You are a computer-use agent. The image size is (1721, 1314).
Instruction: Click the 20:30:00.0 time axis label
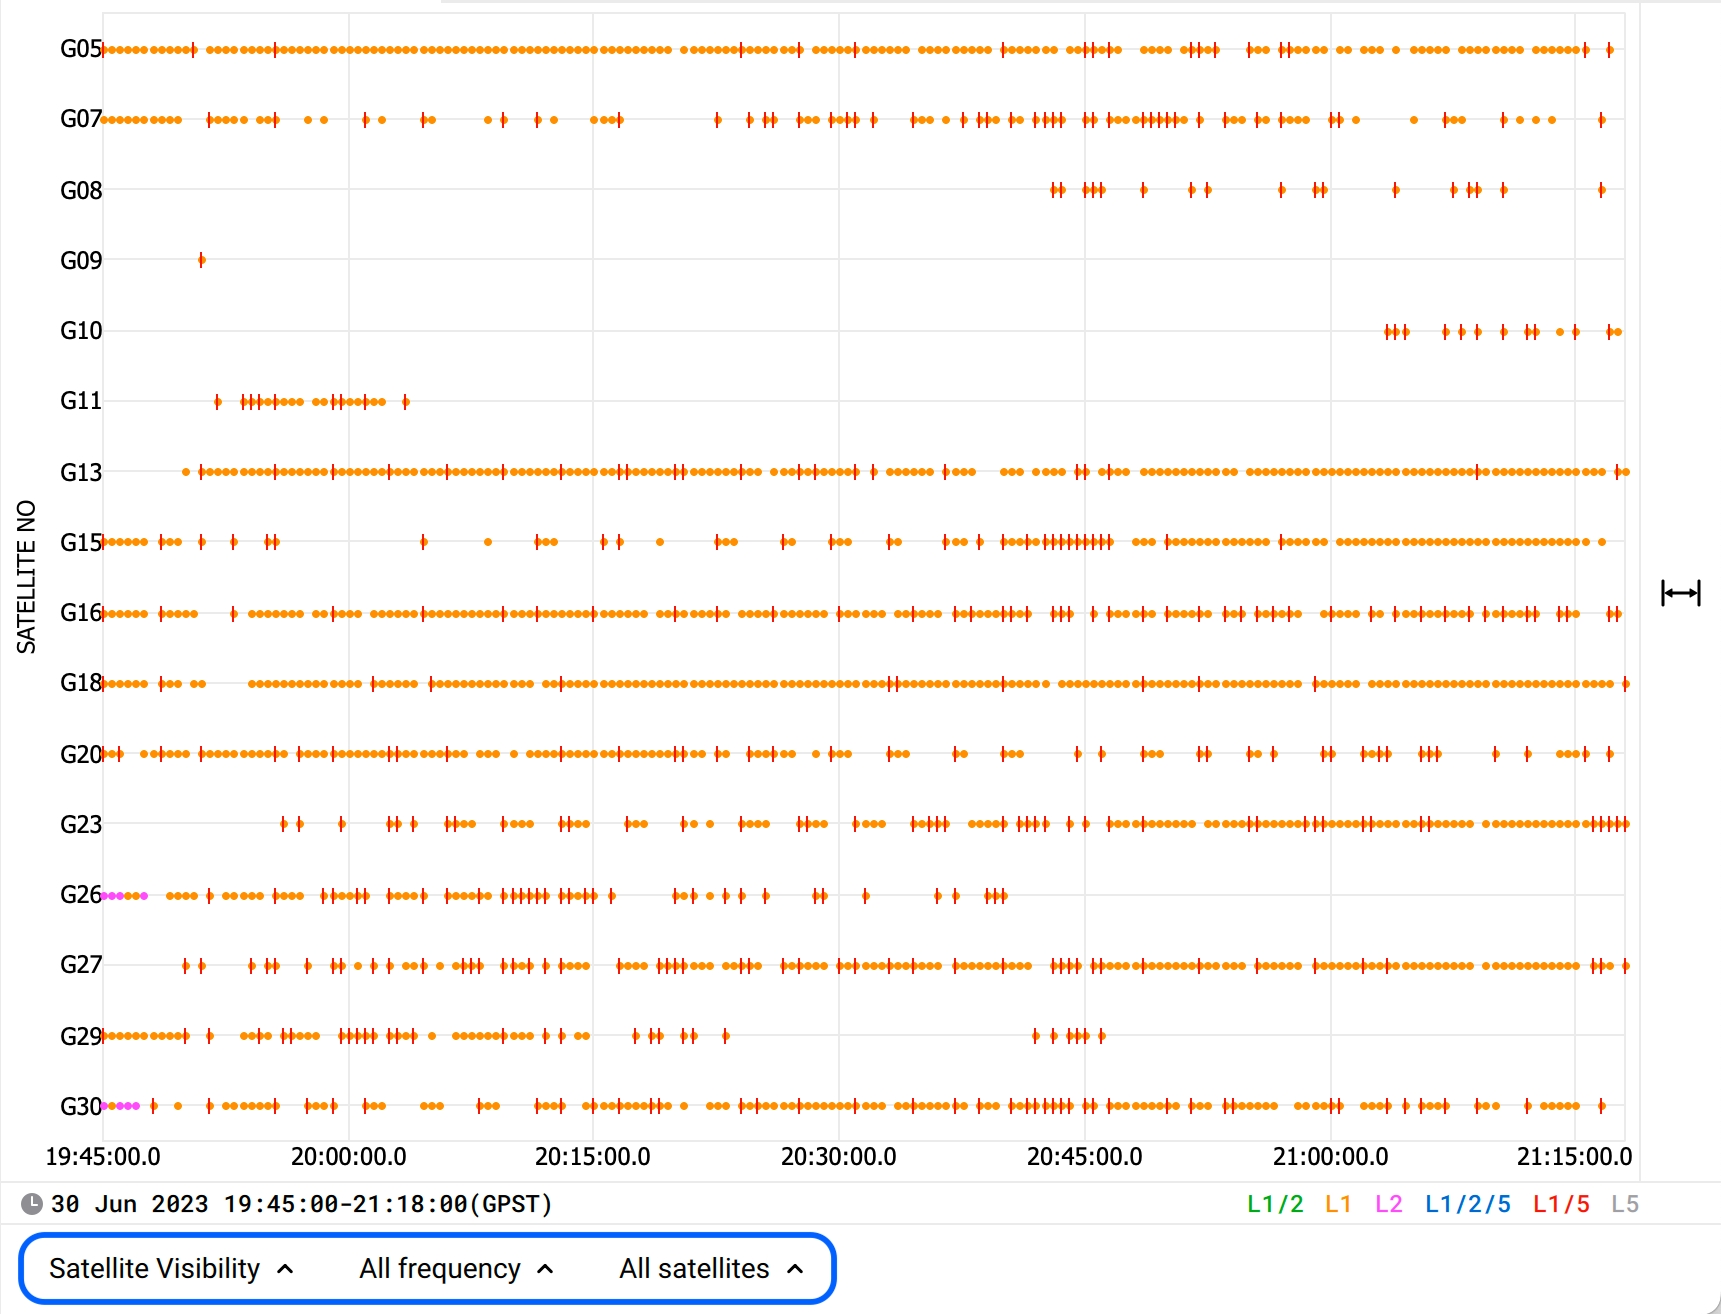point(838,1157)
